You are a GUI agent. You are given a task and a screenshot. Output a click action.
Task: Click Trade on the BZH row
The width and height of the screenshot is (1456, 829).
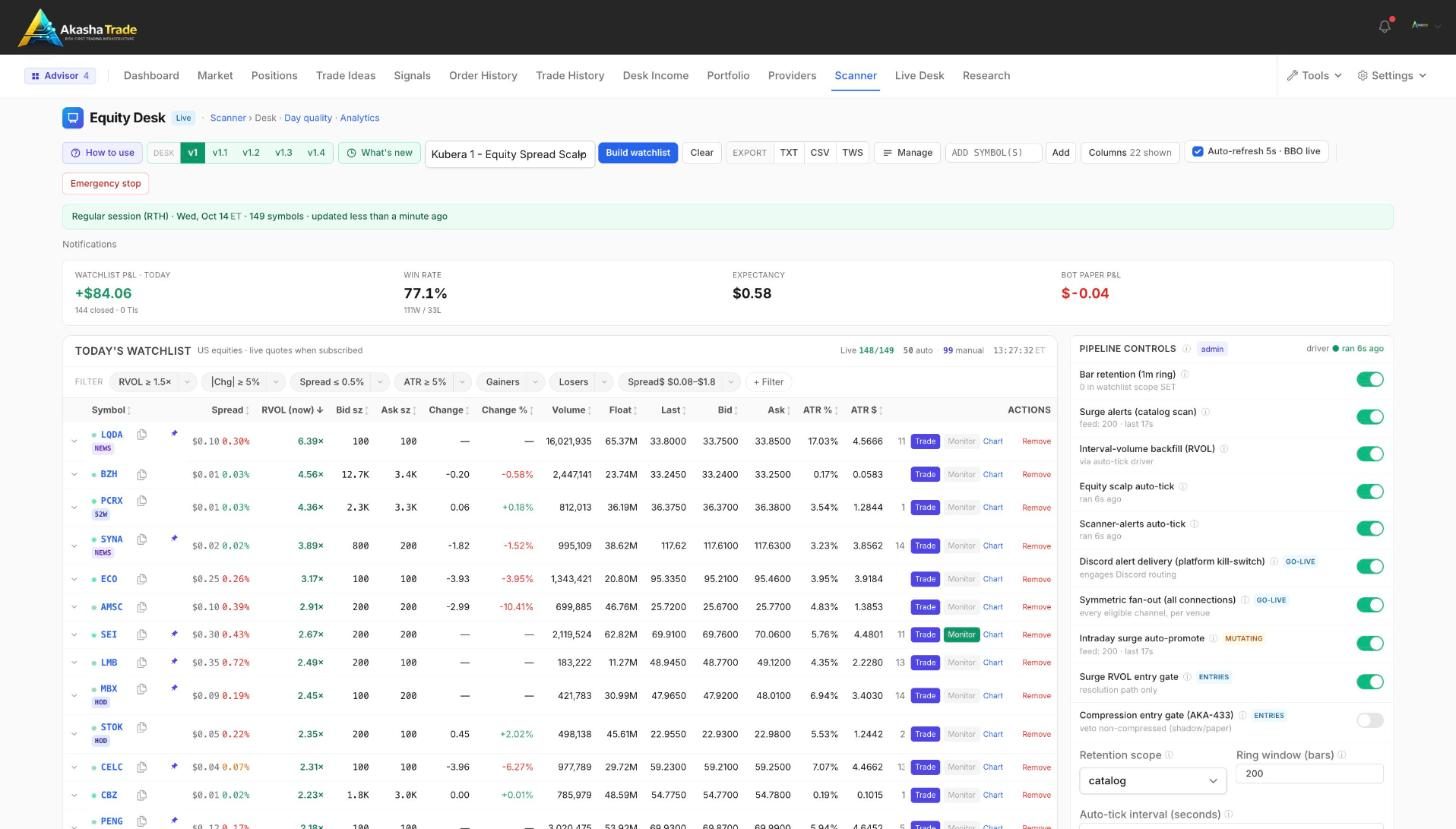pos(925,474)
